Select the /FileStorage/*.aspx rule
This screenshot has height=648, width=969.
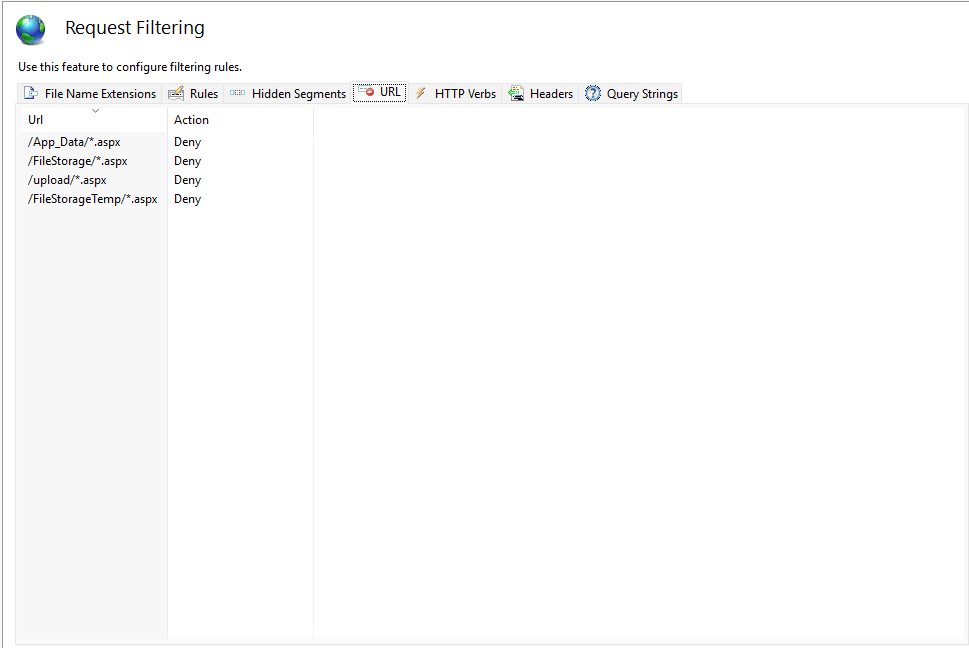[78, 161]
